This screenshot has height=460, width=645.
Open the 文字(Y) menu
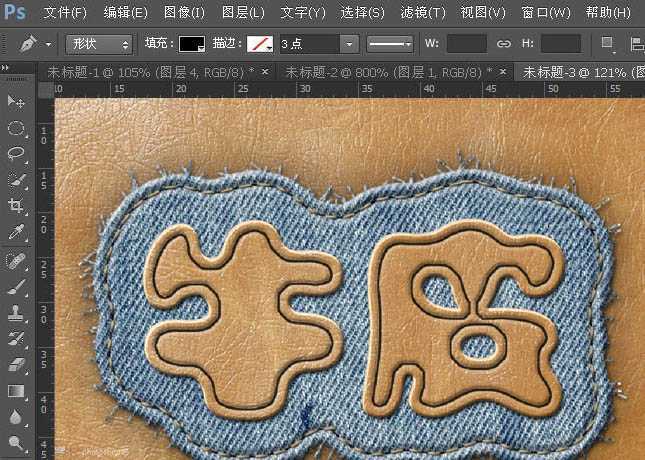303,13
